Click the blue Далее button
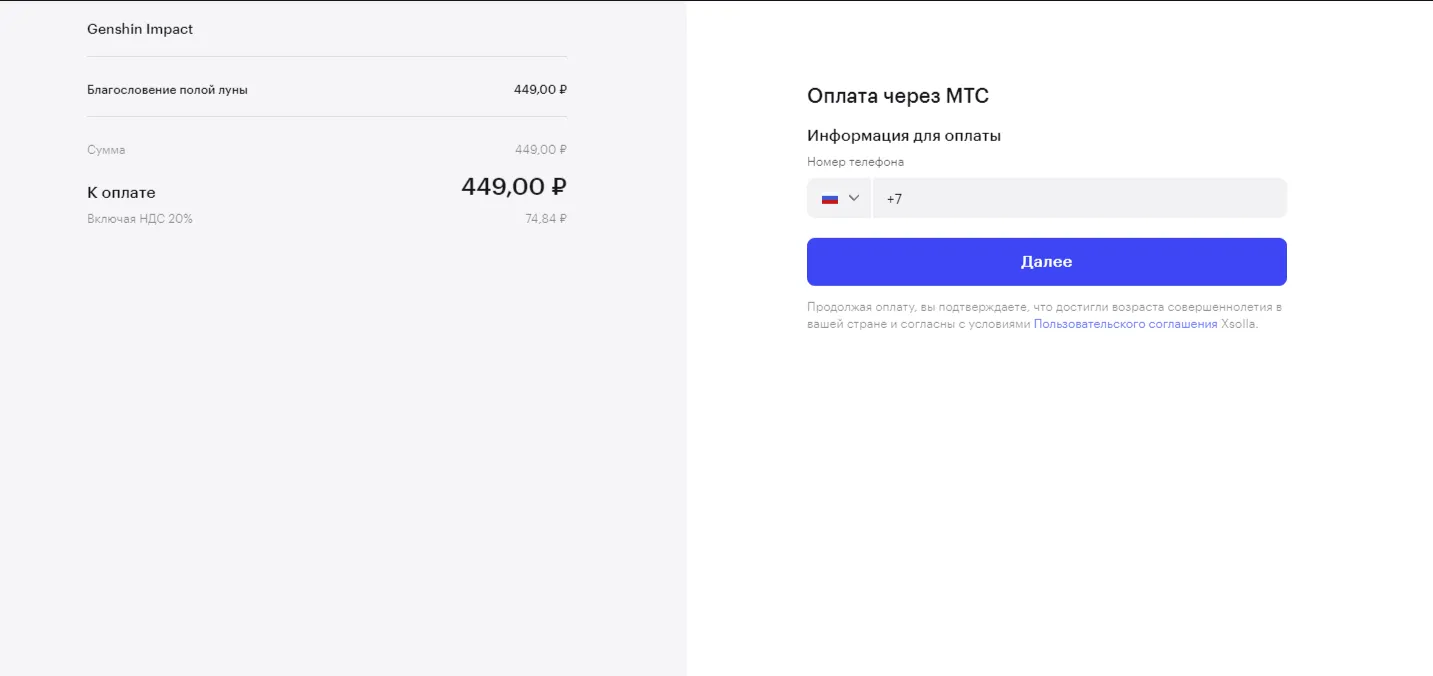The width and height of the screenshot is (1433, 676). (x=1047, y=262)
